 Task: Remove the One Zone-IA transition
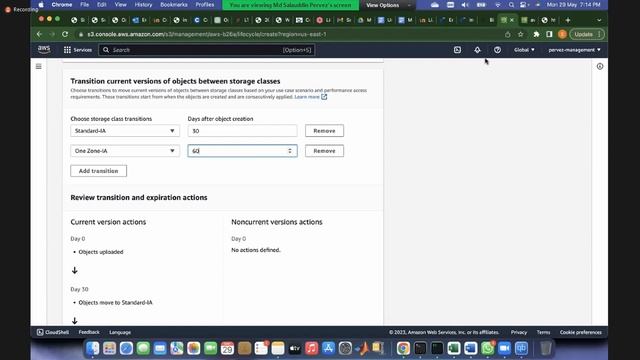(324, 151)
